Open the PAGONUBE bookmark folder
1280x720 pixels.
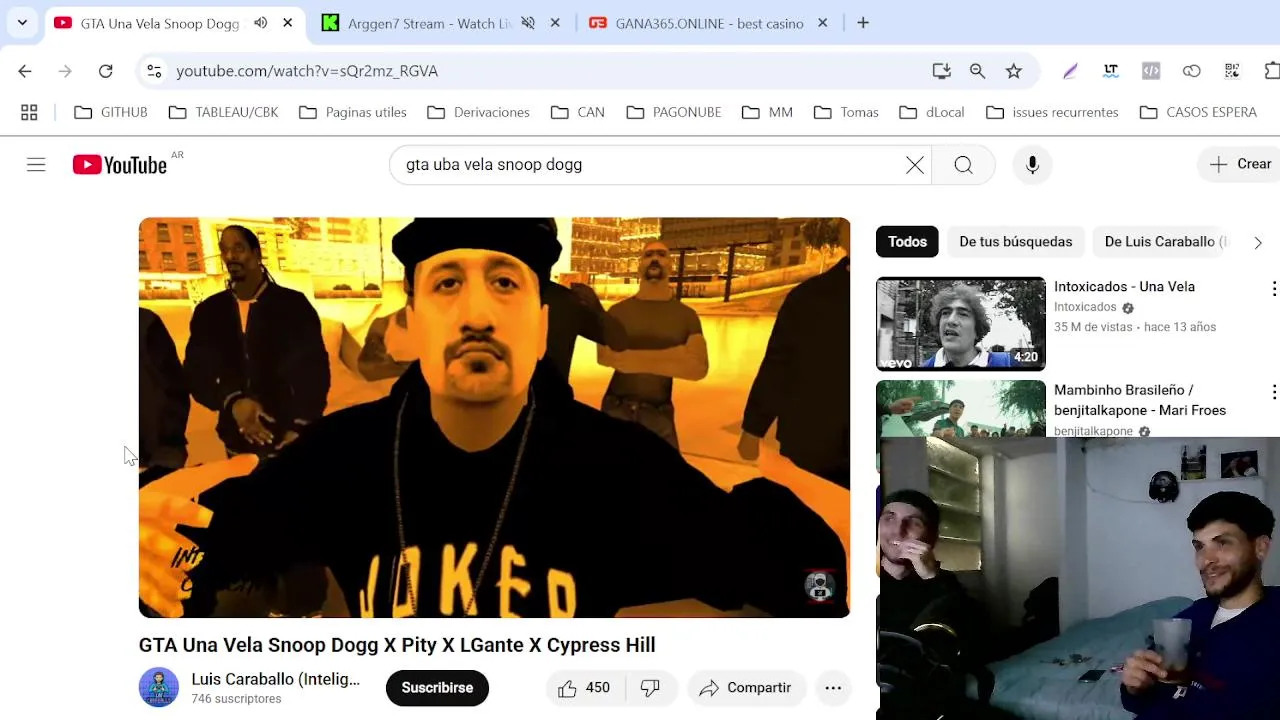coord(674,112)
